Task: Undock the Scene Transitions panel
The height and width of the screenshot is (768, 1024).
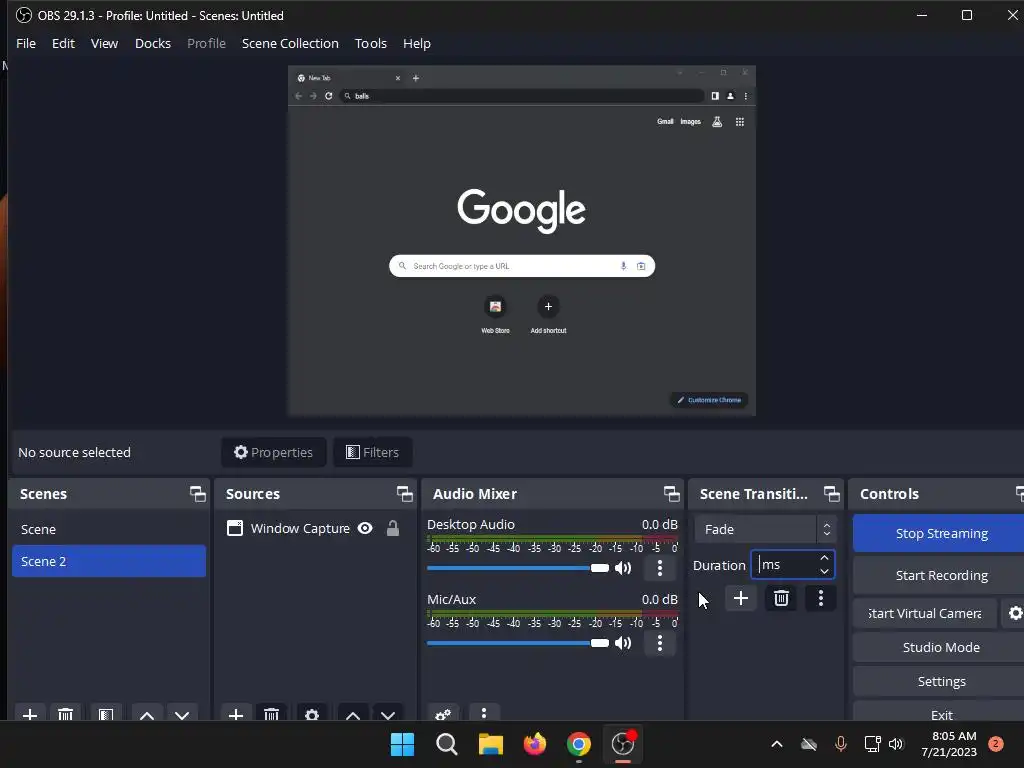Action: [831, 494]
